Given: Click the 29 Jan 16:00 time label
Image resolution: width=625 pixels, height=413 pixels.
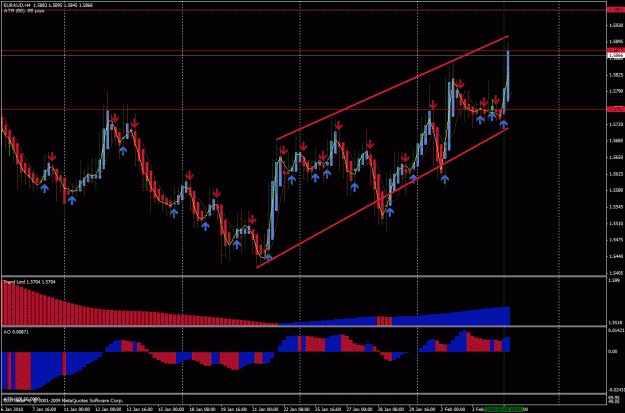Looking at the screenshot, I should [x=422, y=409].
